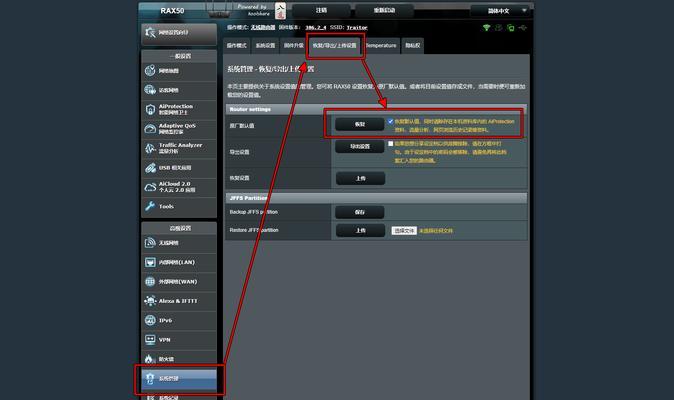The image size is (674, 400).
Task: Switch to the System settings tab
Action: tap(265, 46)
